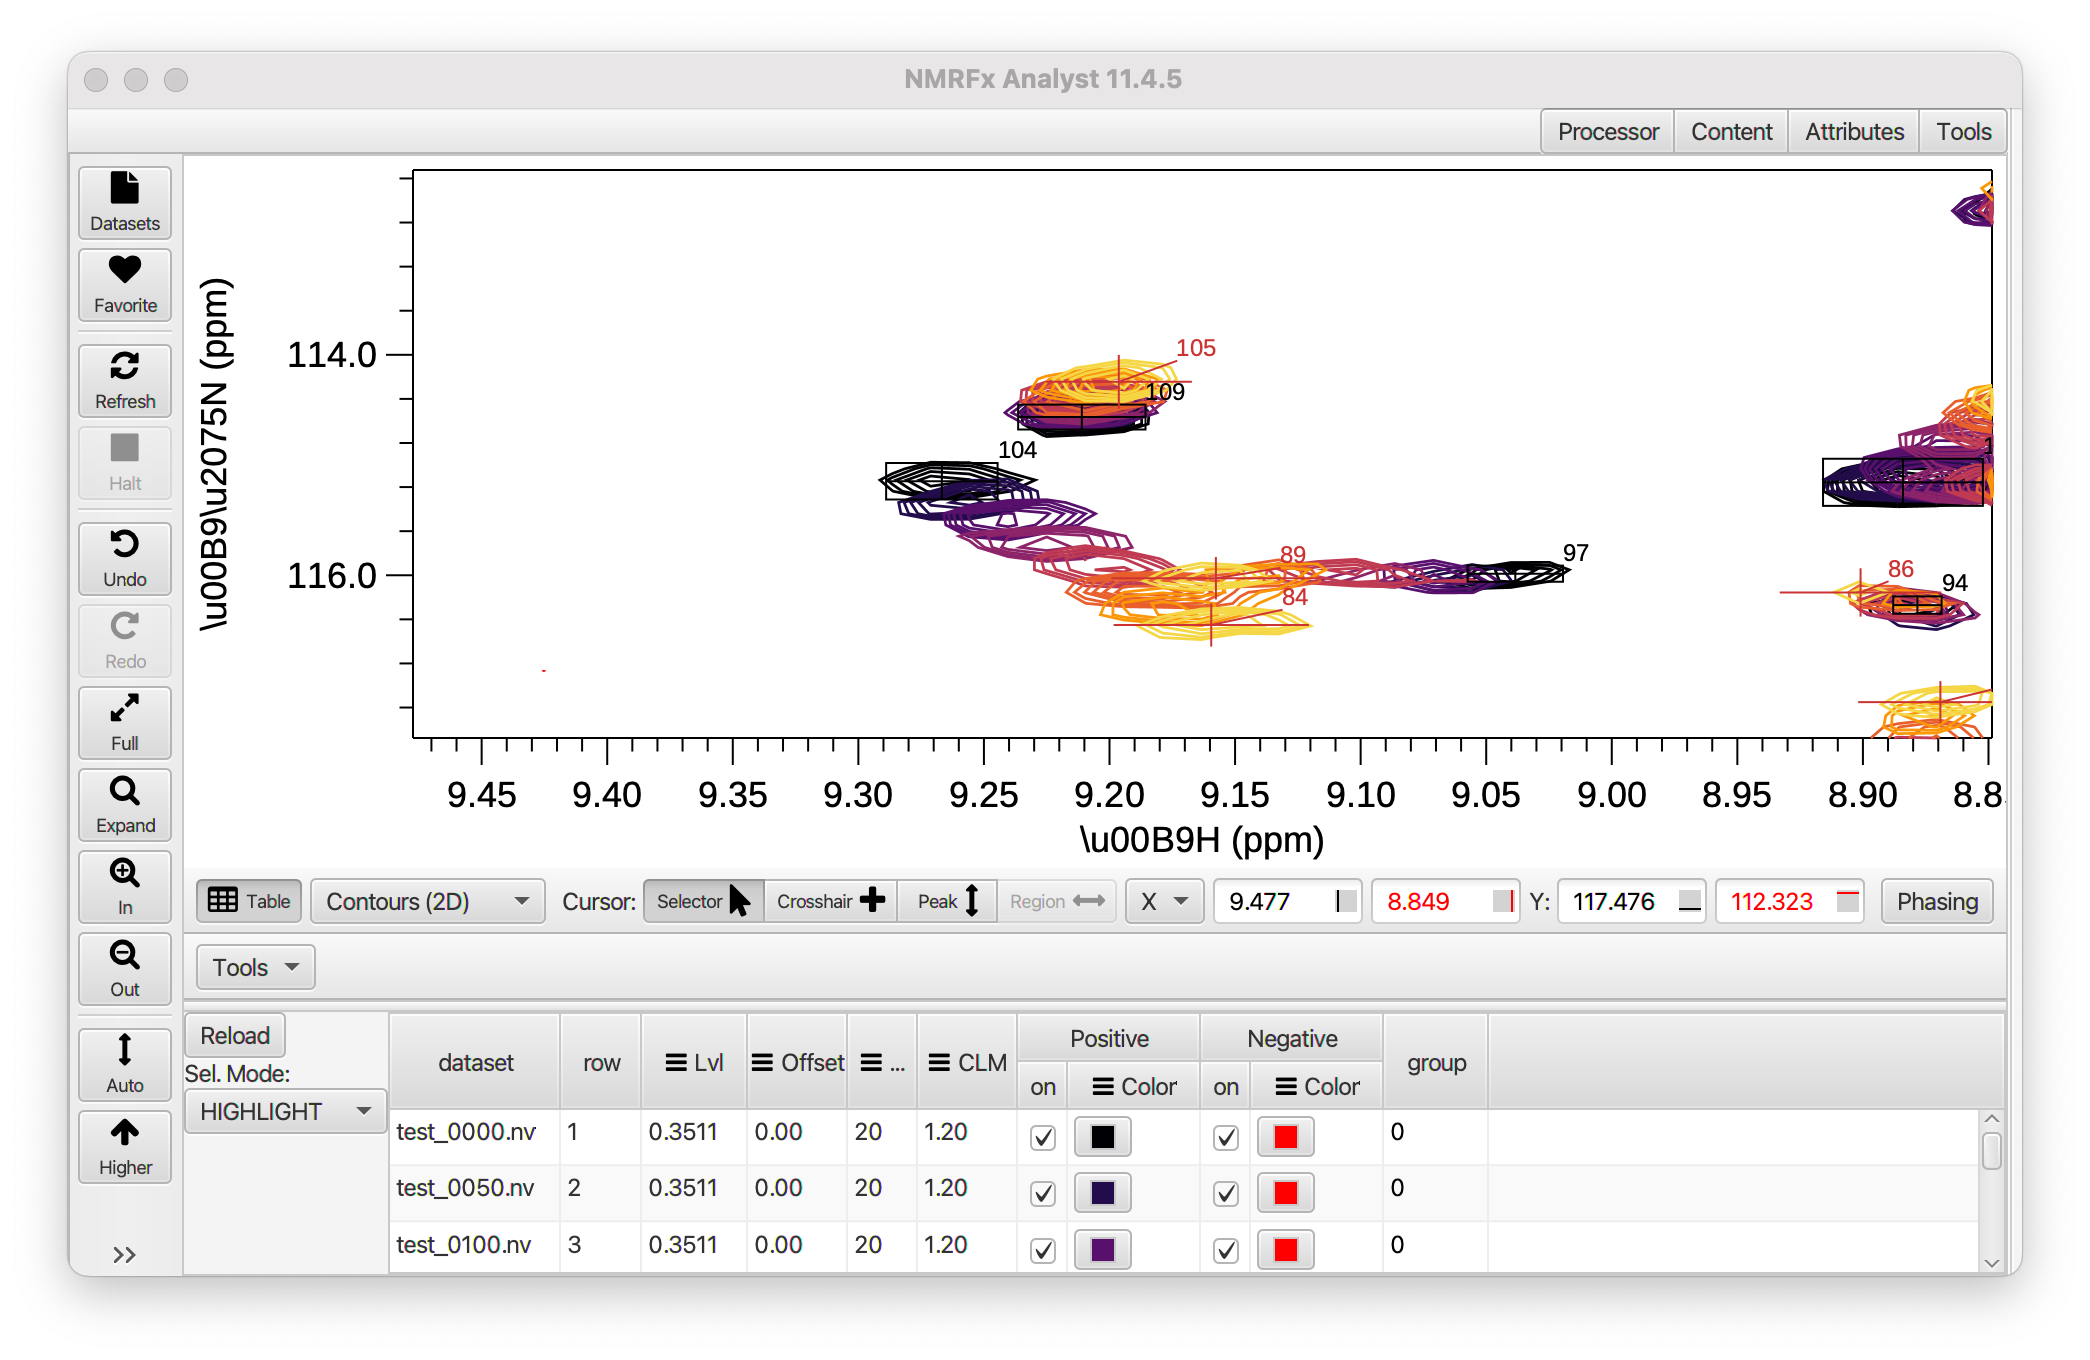2090x1360 pixels.
Task: Click the Reload button
Action: point(235,1035)
